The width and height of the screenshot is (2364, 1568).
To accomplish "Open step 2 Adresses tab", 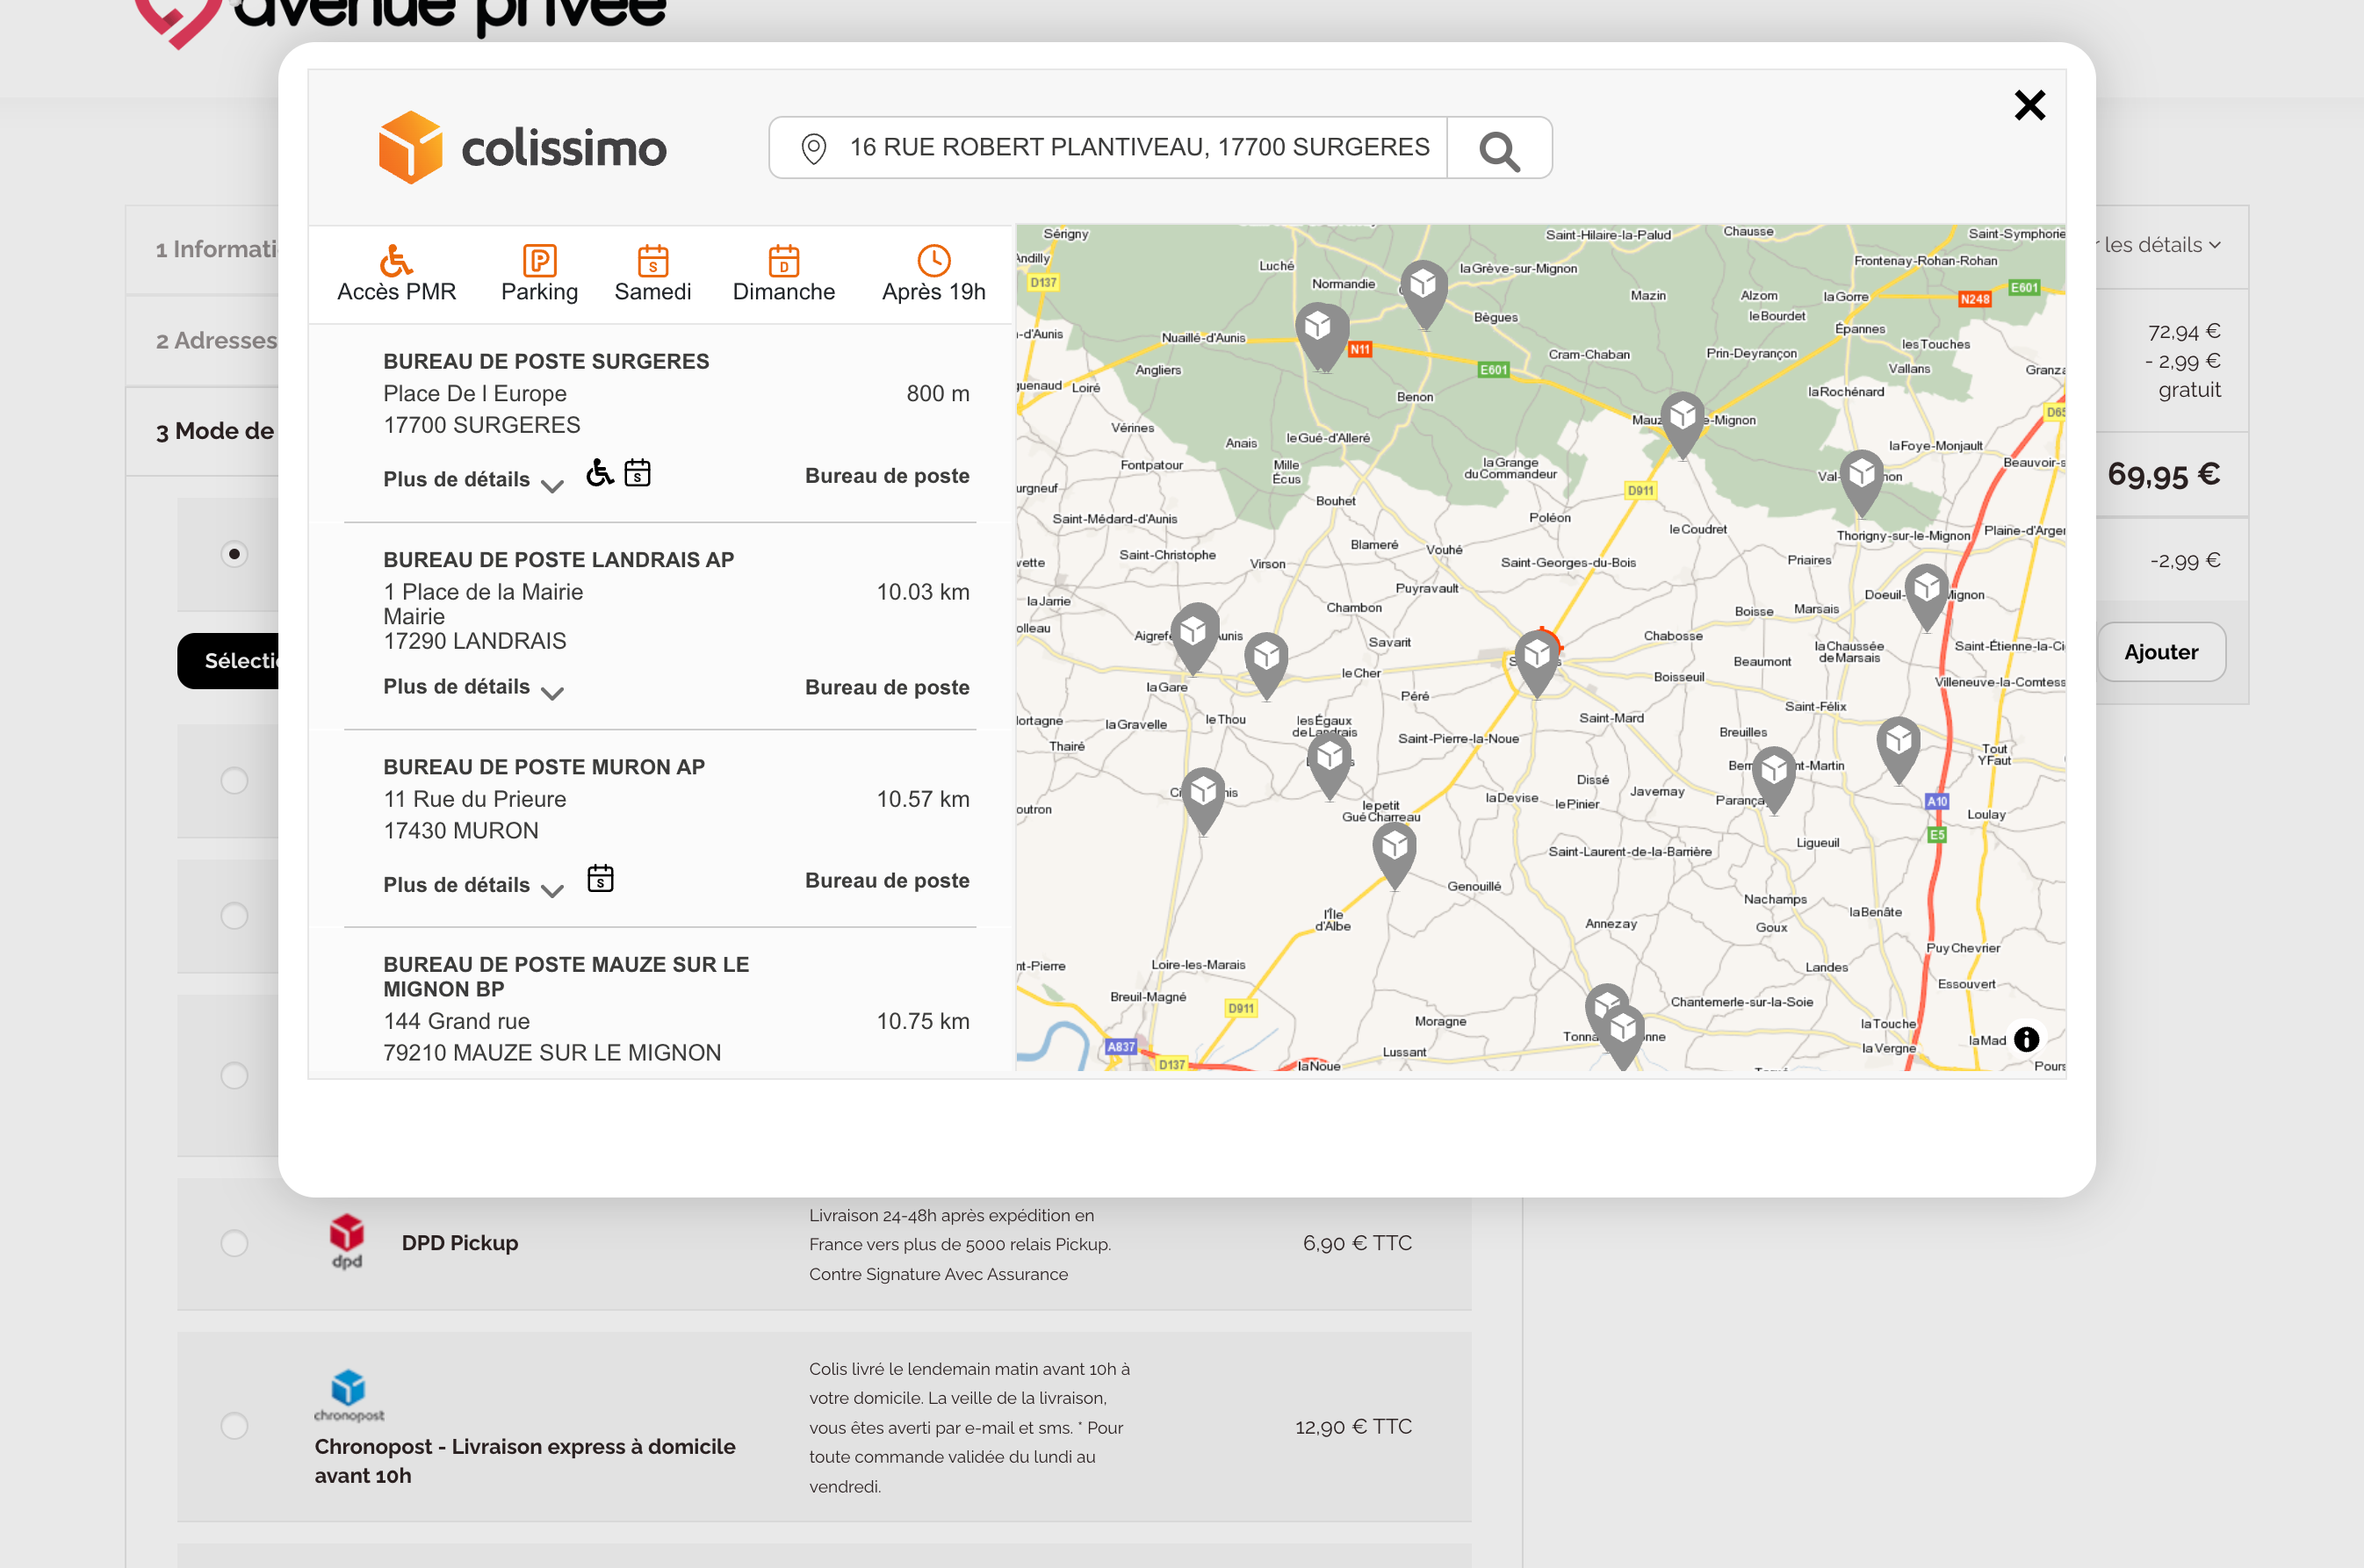I will pos(216,341).
